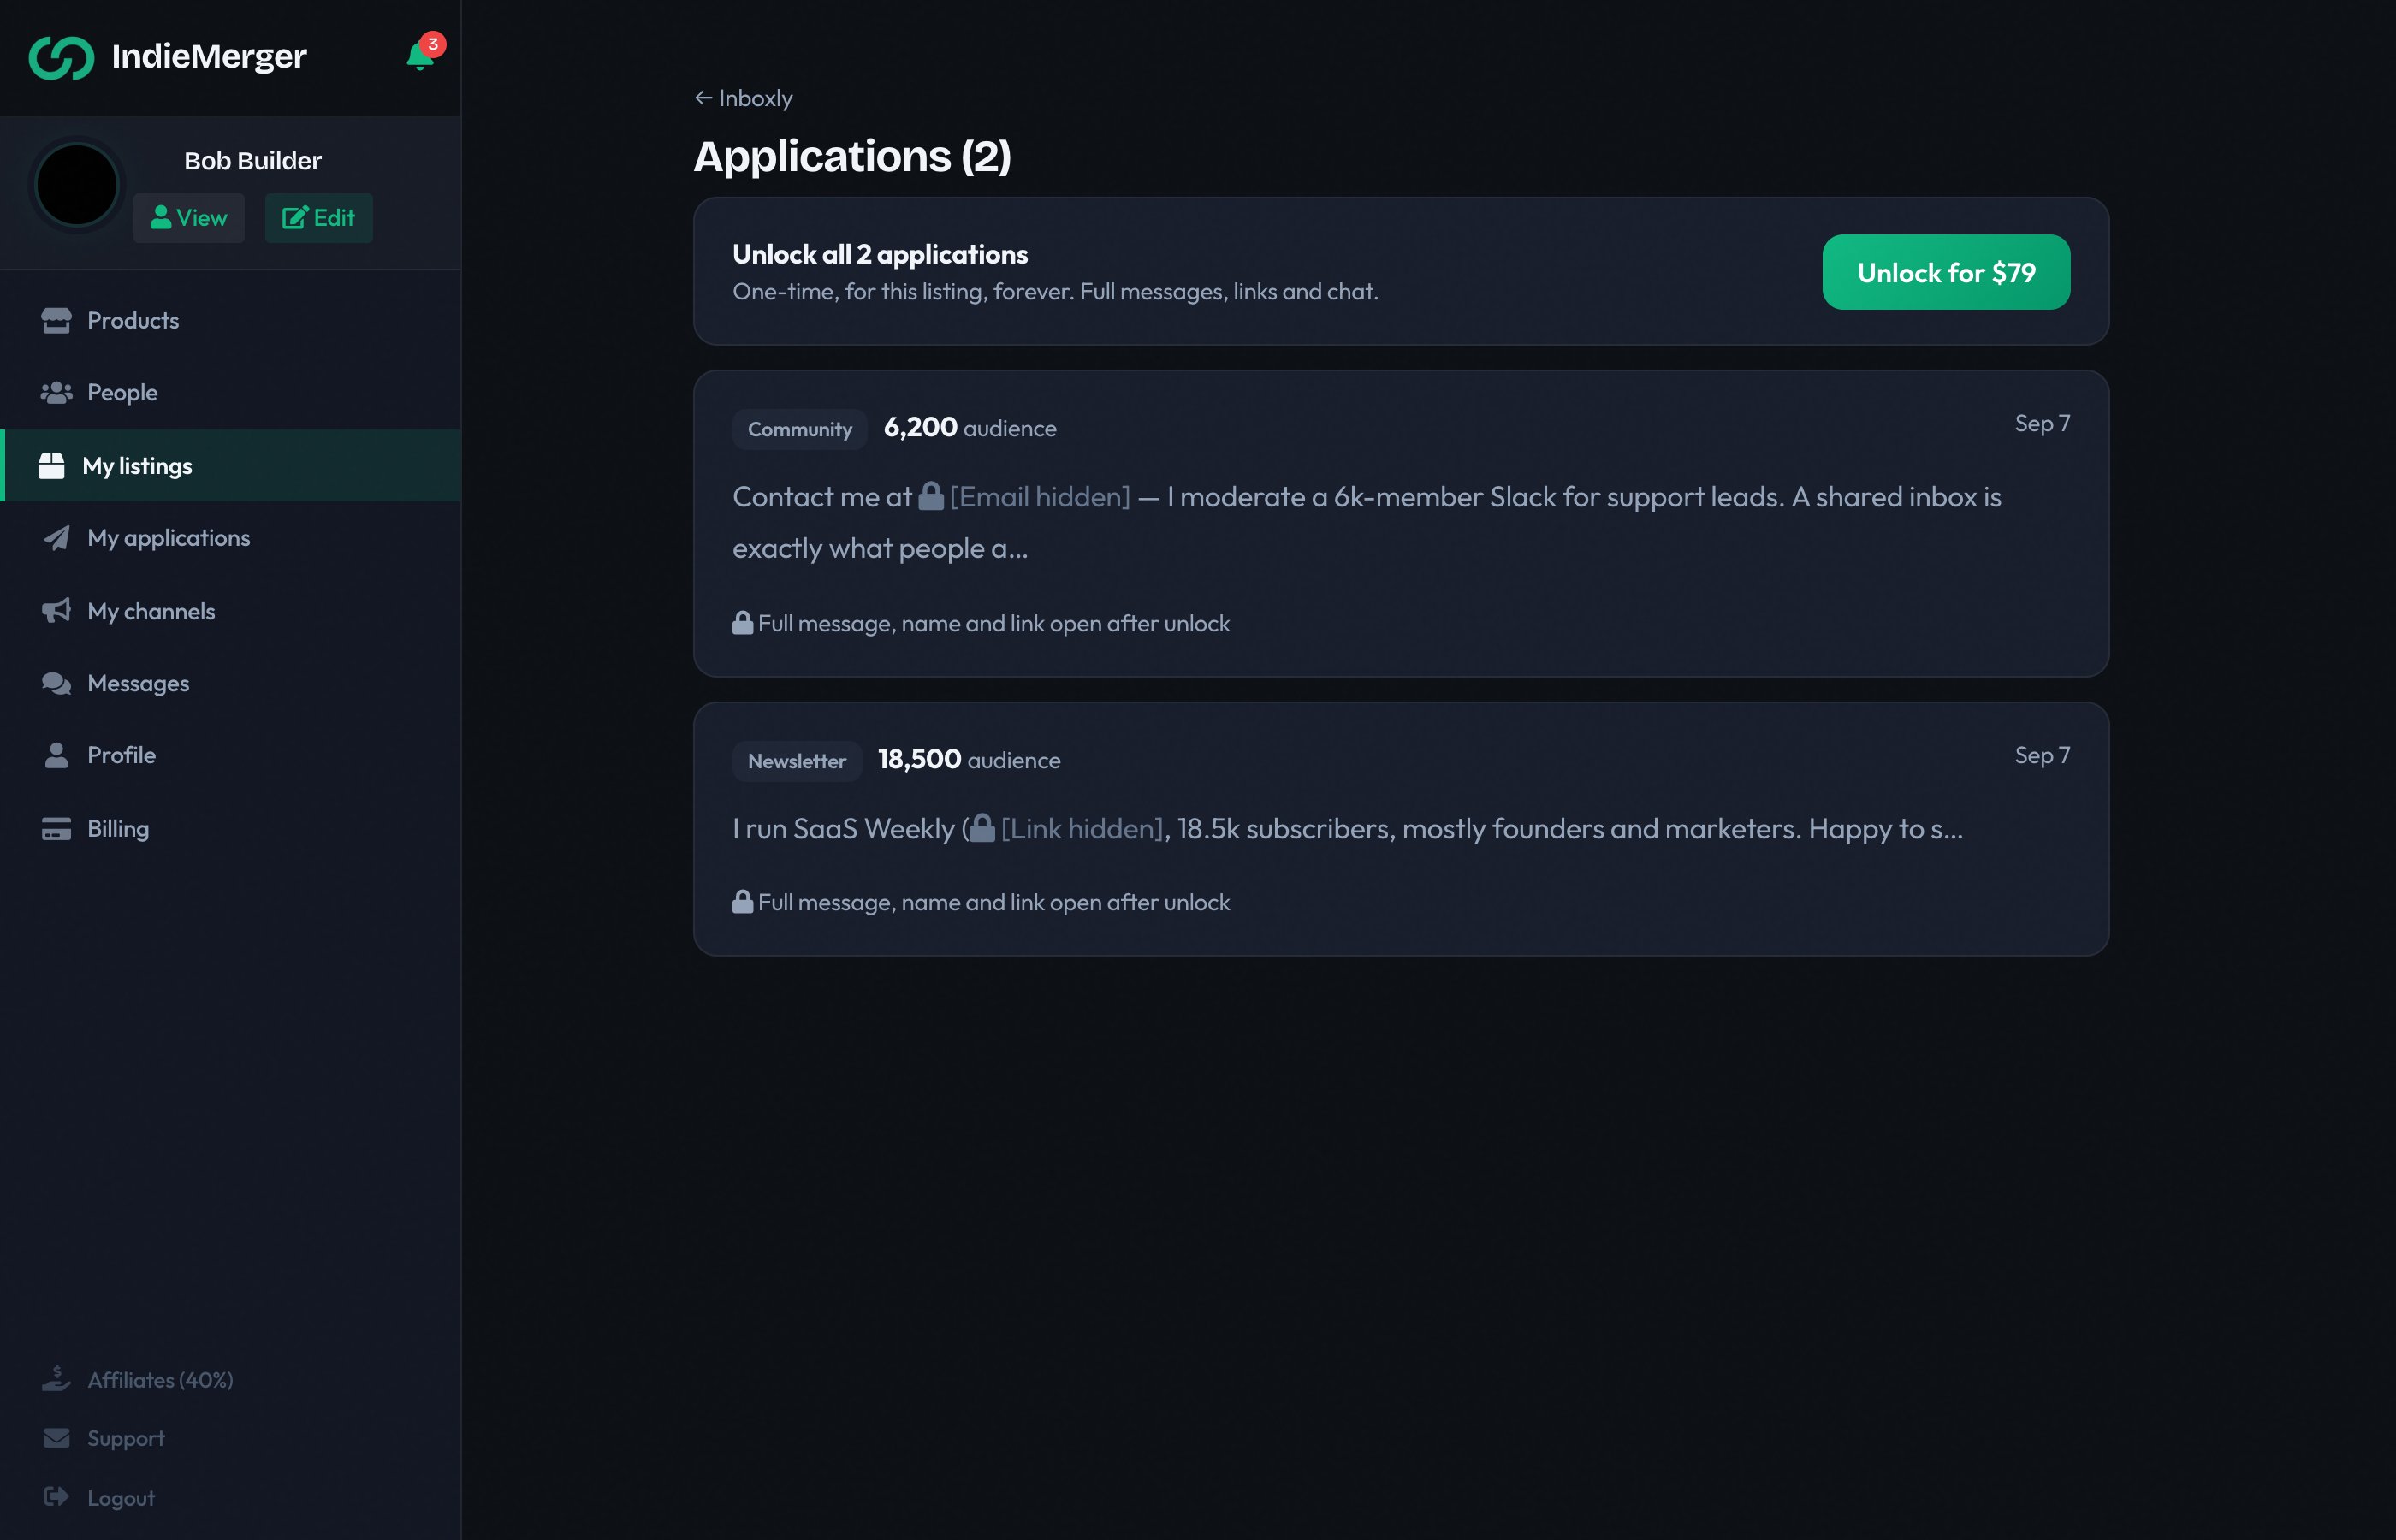Click the IndieMerger brand name
2396x1540 pixels.
(209, 57)
